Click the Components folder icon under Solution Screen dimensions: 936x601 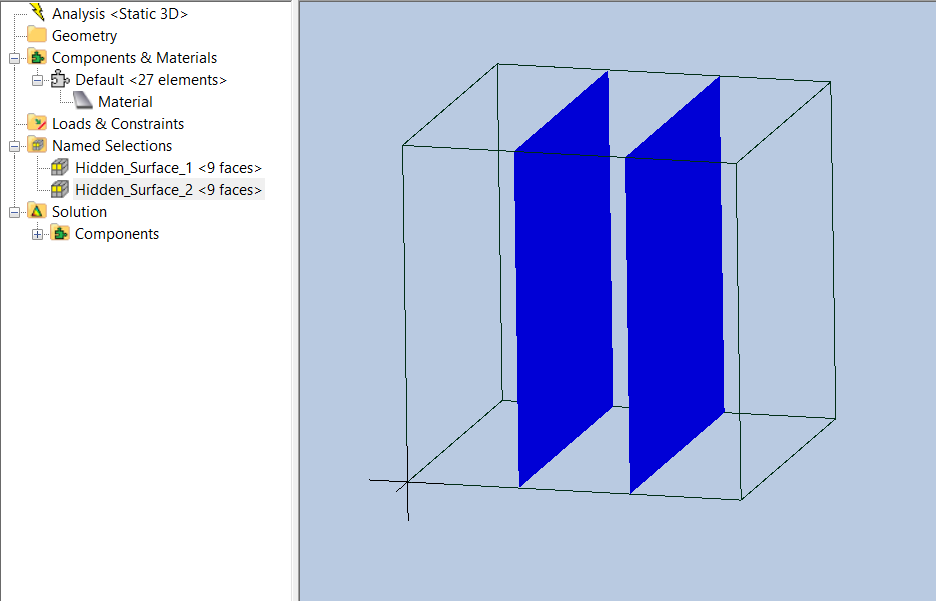coord(60,233)
